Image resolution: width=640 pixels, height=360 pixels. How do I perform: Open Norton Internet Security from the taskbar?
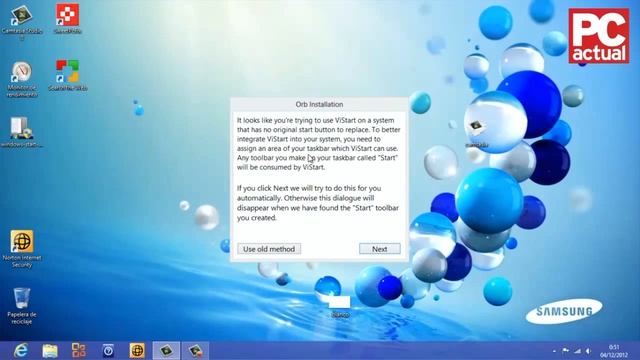[137, 351]
